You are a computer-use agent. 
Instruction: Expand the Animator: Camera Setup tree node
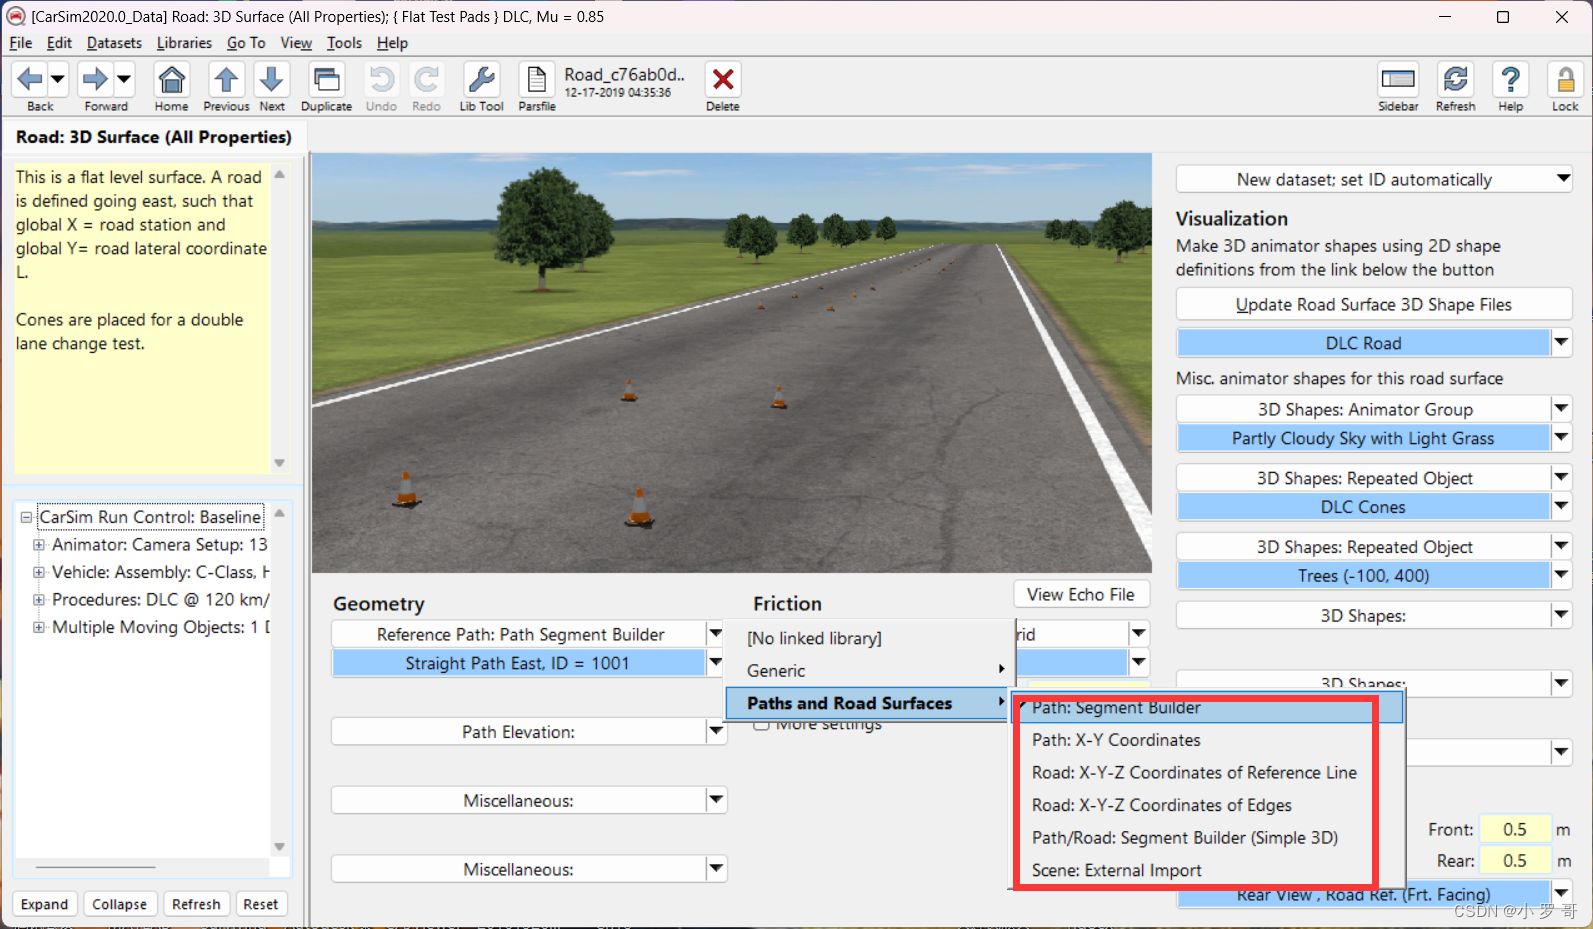pos(39,545)
